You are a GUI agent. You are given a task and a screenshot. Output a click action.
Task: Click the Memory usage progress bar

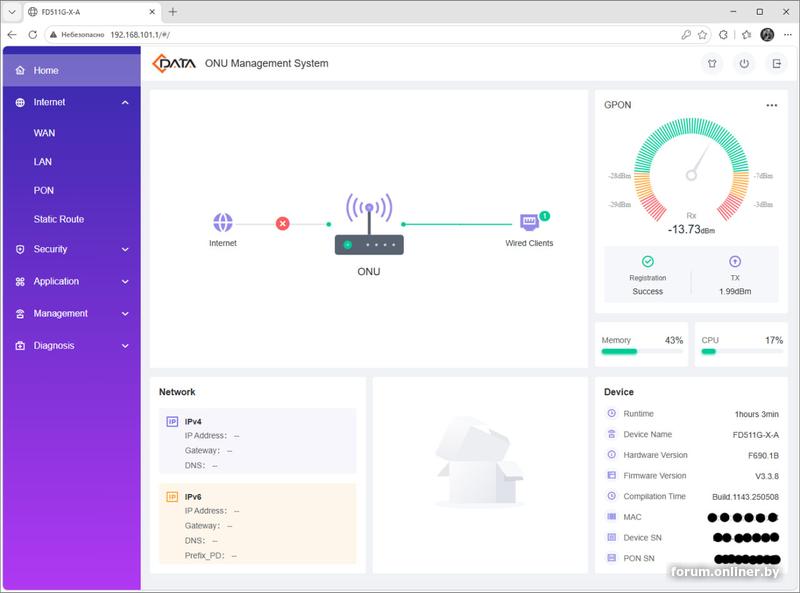(642, 352)
